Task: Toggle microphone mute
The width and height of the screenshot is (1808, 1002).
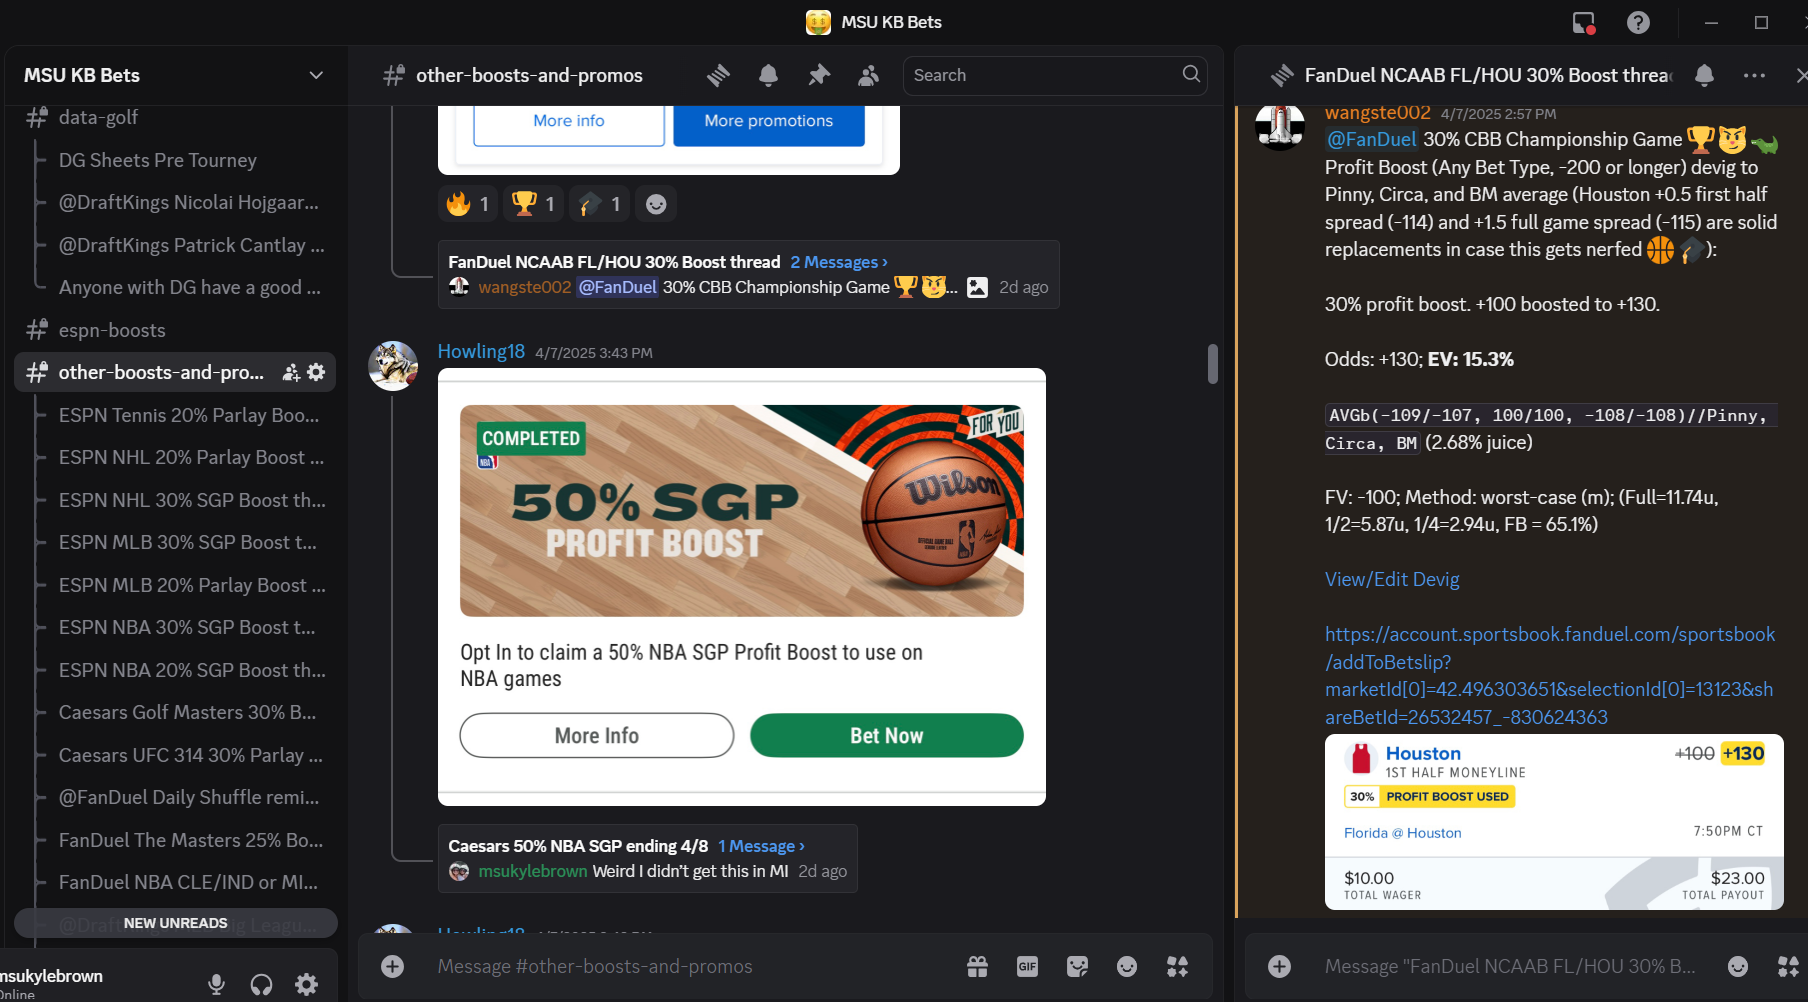Action: 216,984
